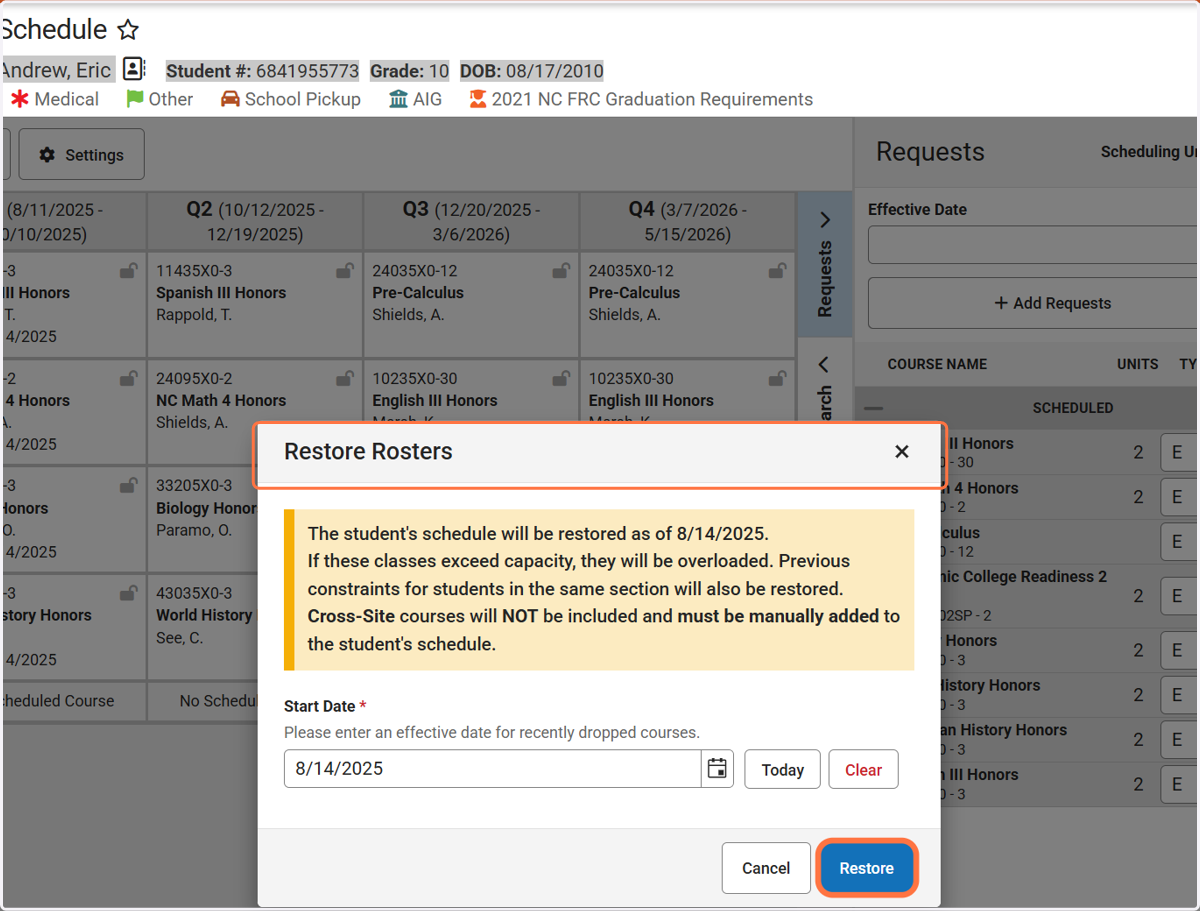The height and width of the screenshot is (911, 1200).
Task: Select the Q3 column header
Action: pos(471,221)
